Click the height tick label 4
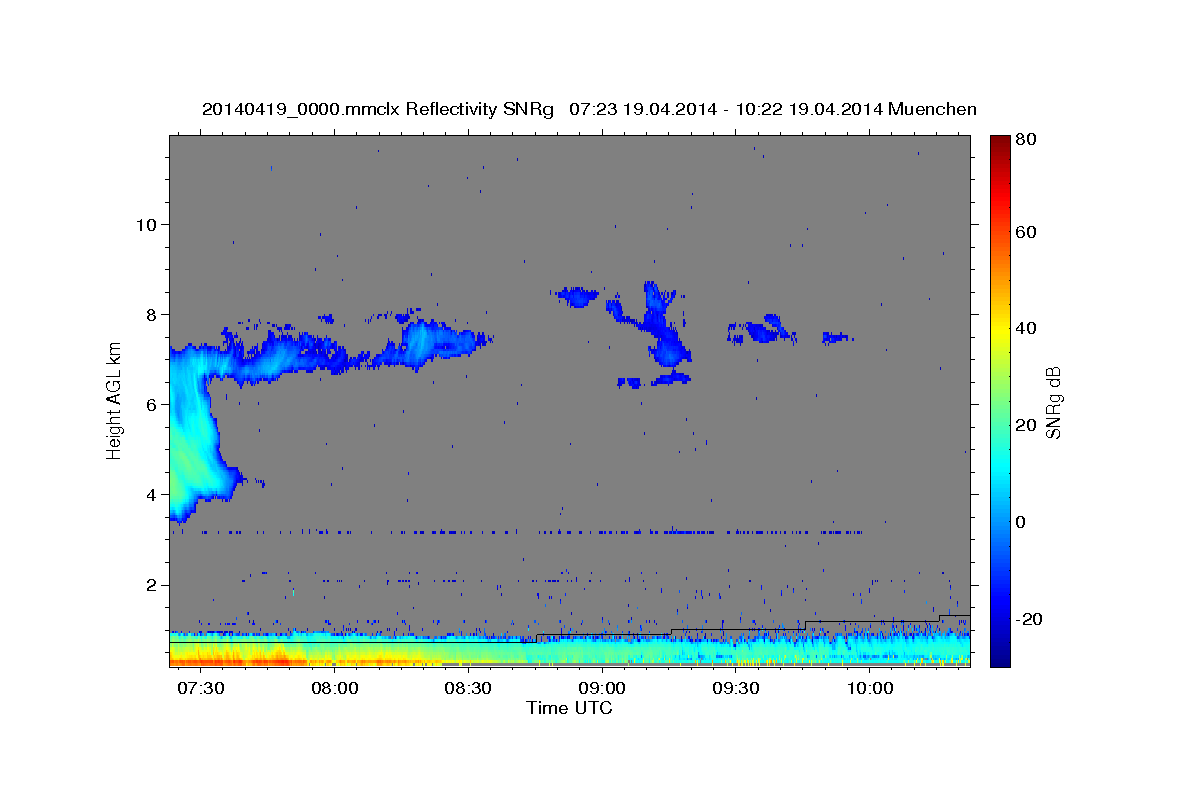 [150, 494]
